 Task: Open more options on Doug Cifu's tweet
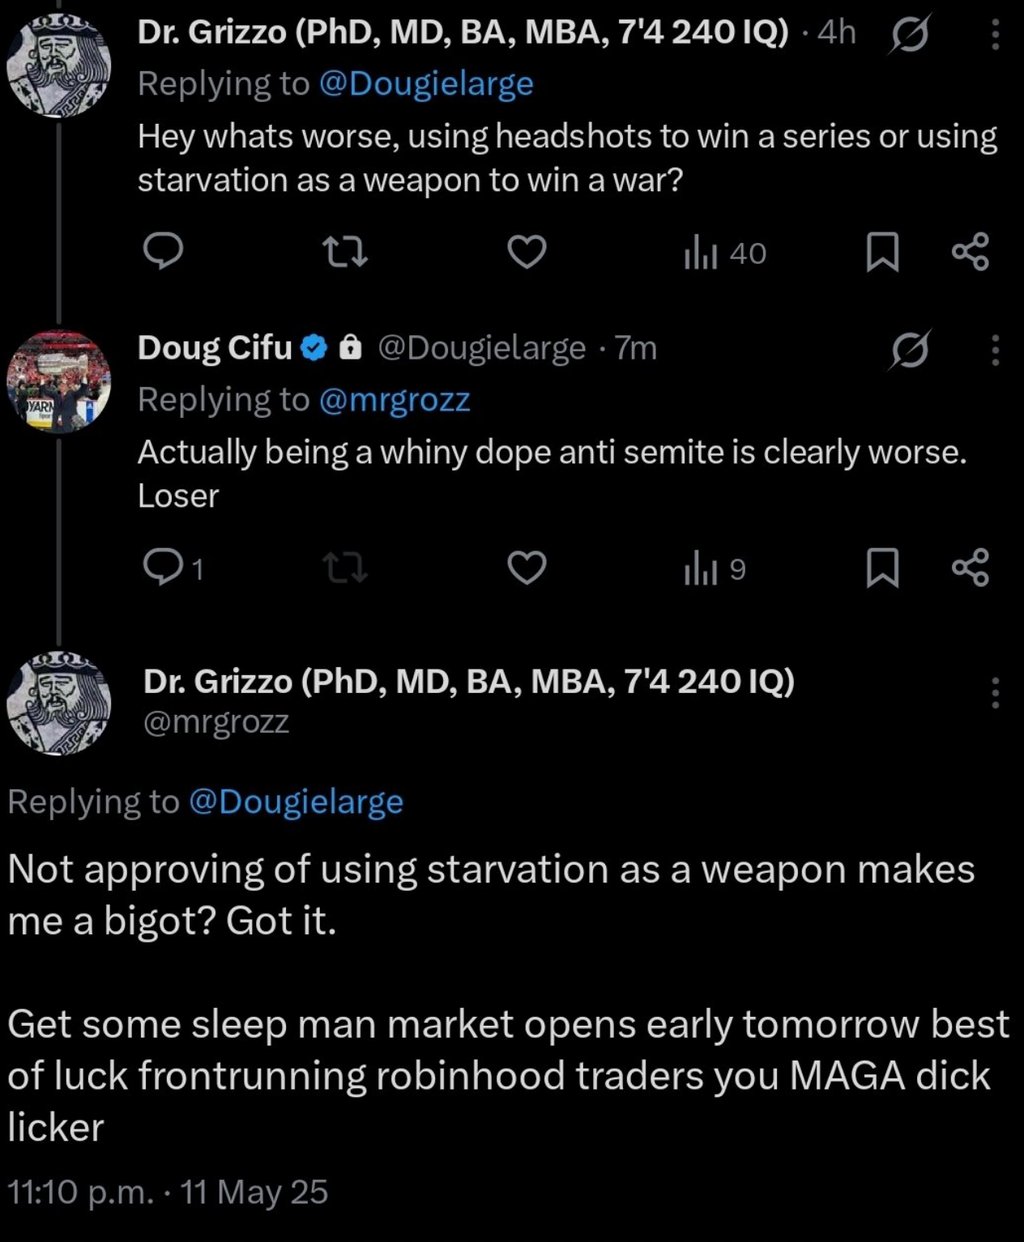(x=994, y=350)
